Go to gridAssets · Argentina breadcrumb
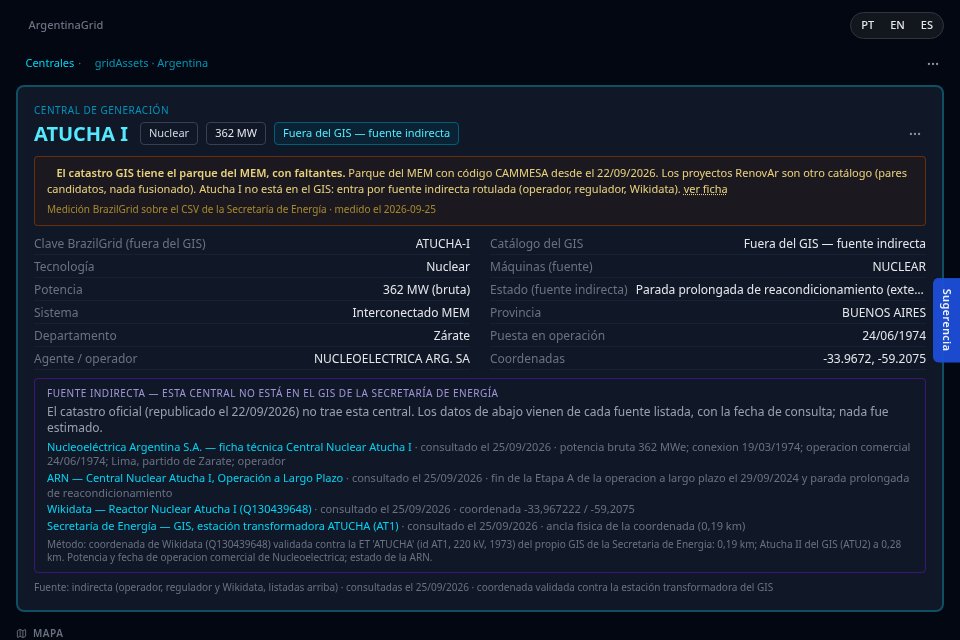The width and height of the screenshot is (960, 640). pyautogui.click(x=151, y=63)
